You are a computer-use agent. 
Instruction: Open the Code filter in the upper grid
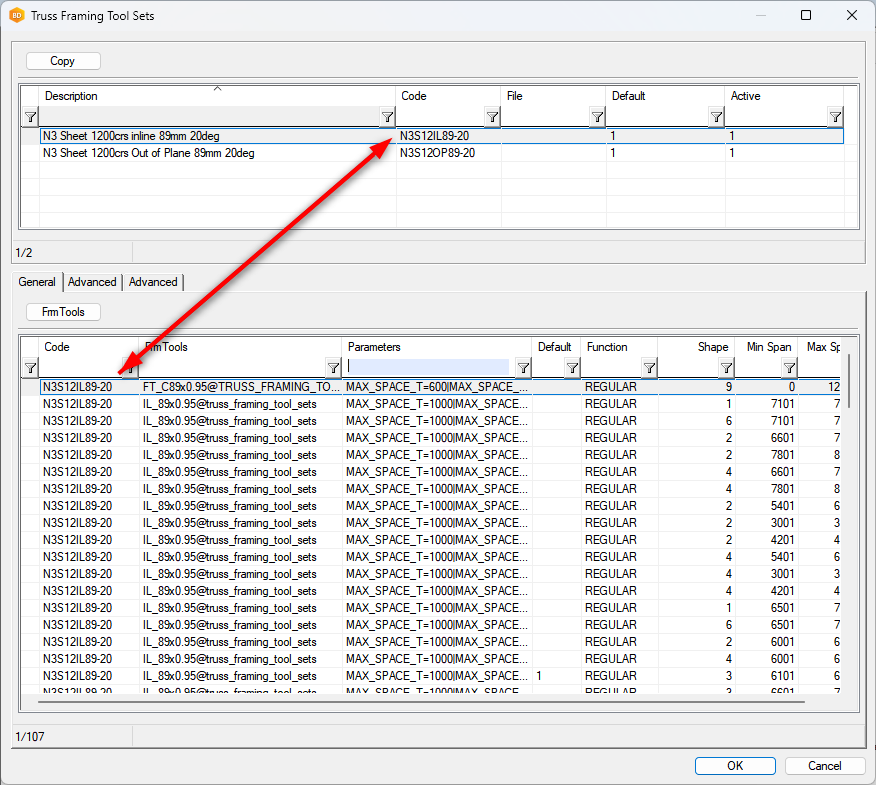pyautogui.click(x=492, y=117)
